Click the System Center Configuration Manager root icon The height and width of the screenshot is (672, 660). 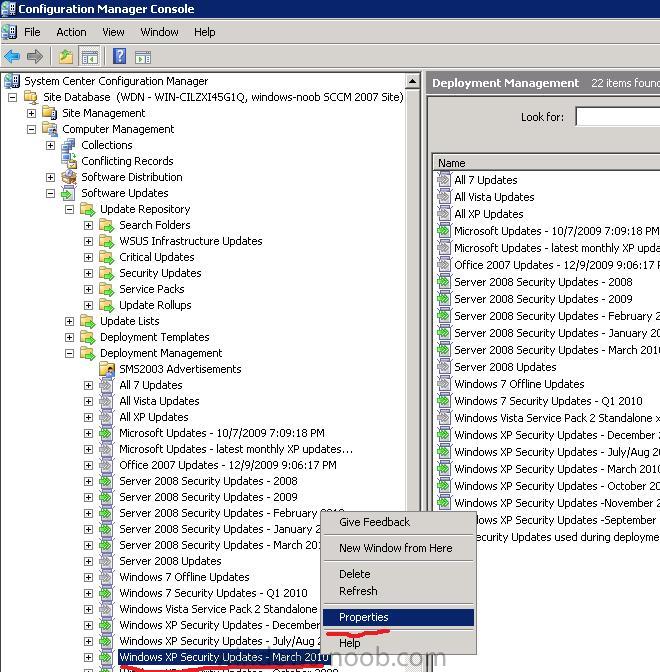pos(12,81)
